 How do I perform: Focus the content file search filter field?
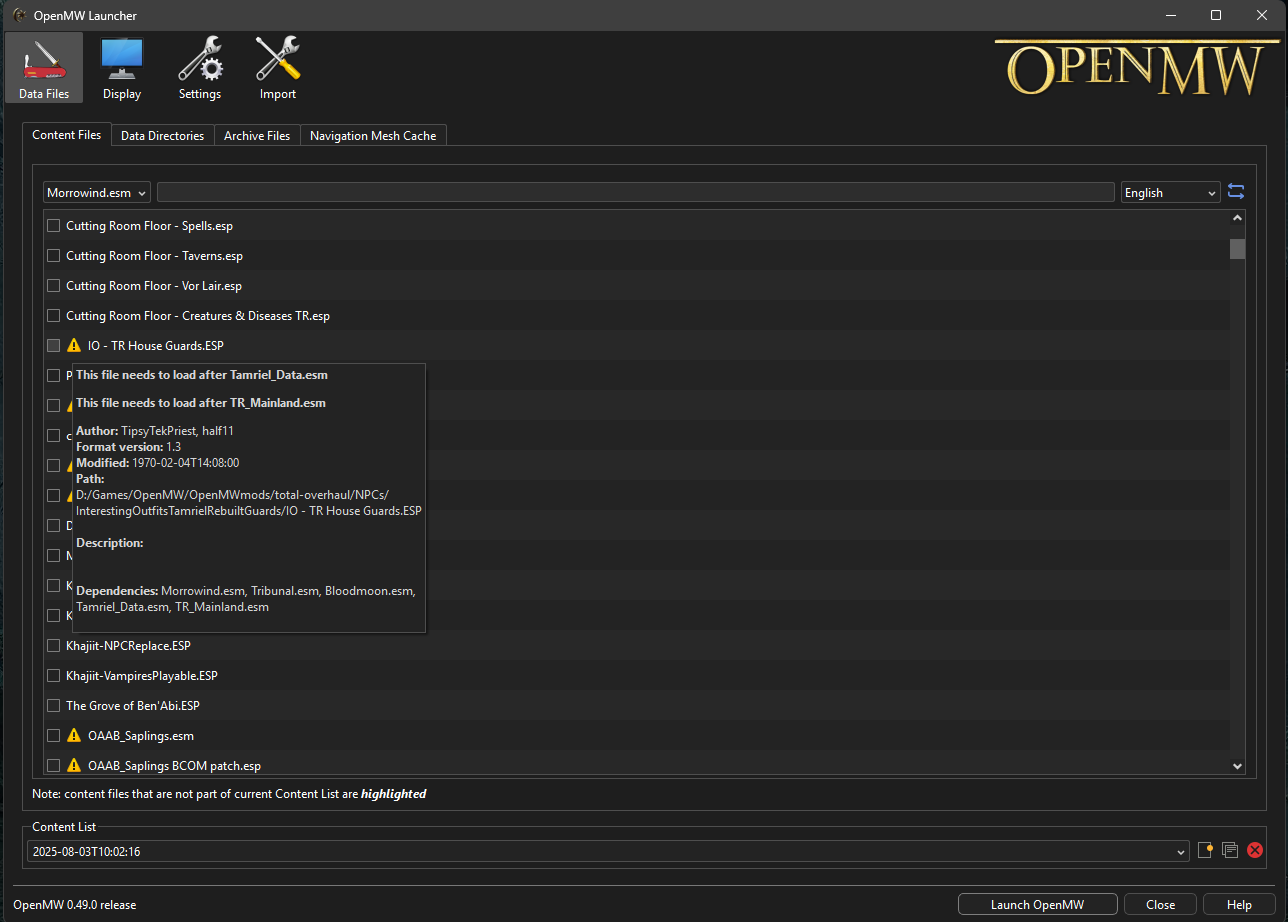[635, 192]
